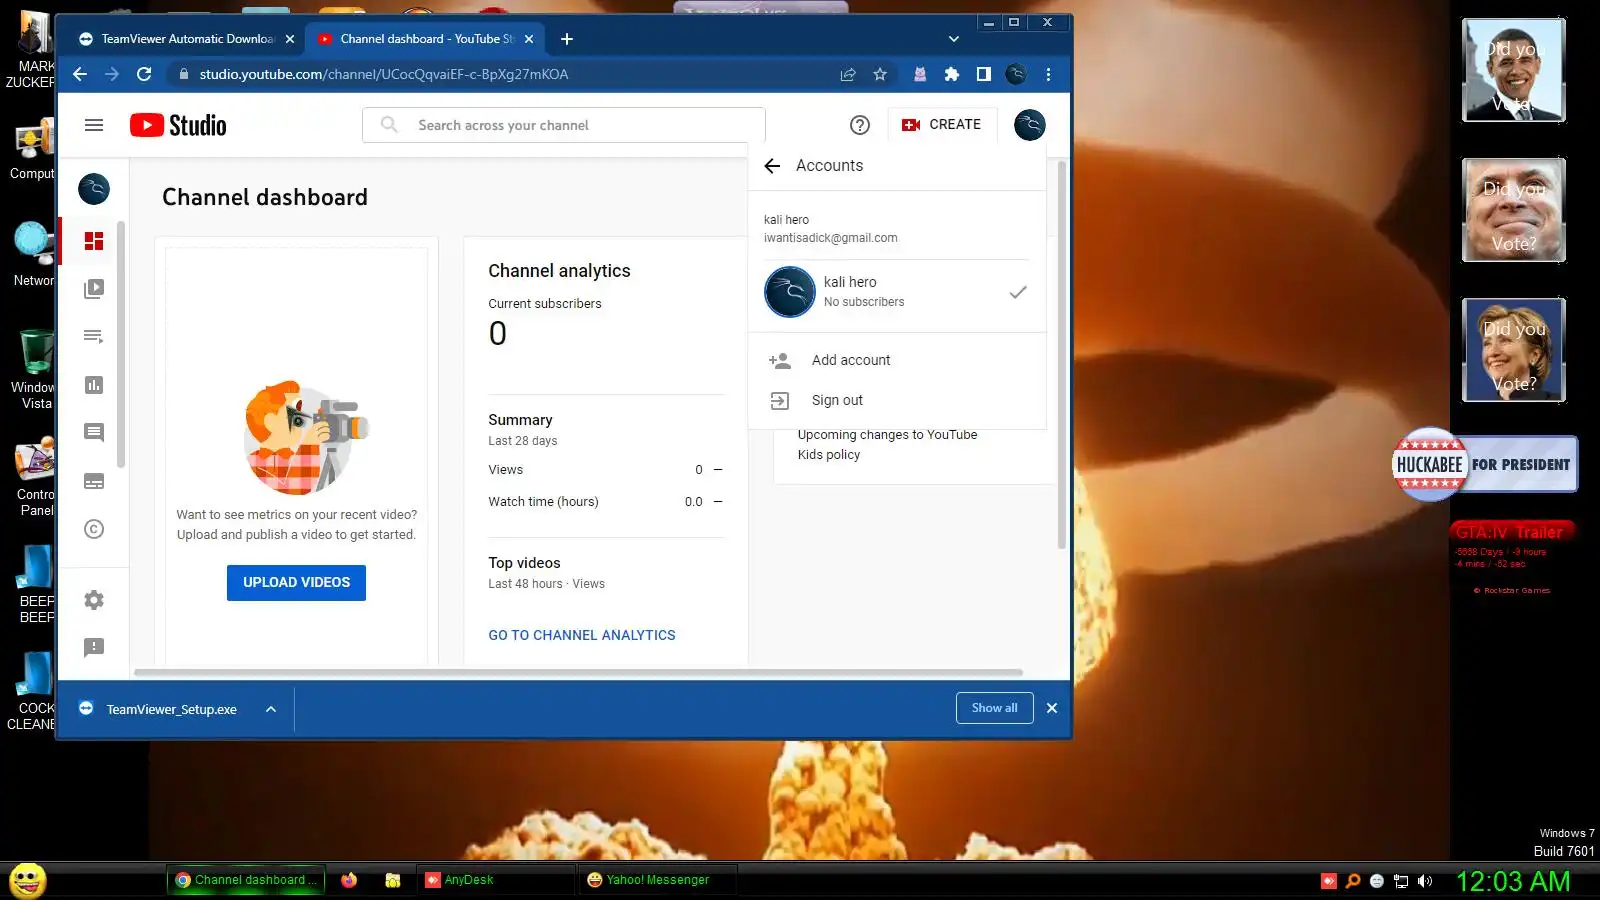Viewport: 1600px width, 900px height.
Task: Open the folder icon in the taskbar
Action: pos(393,880)
